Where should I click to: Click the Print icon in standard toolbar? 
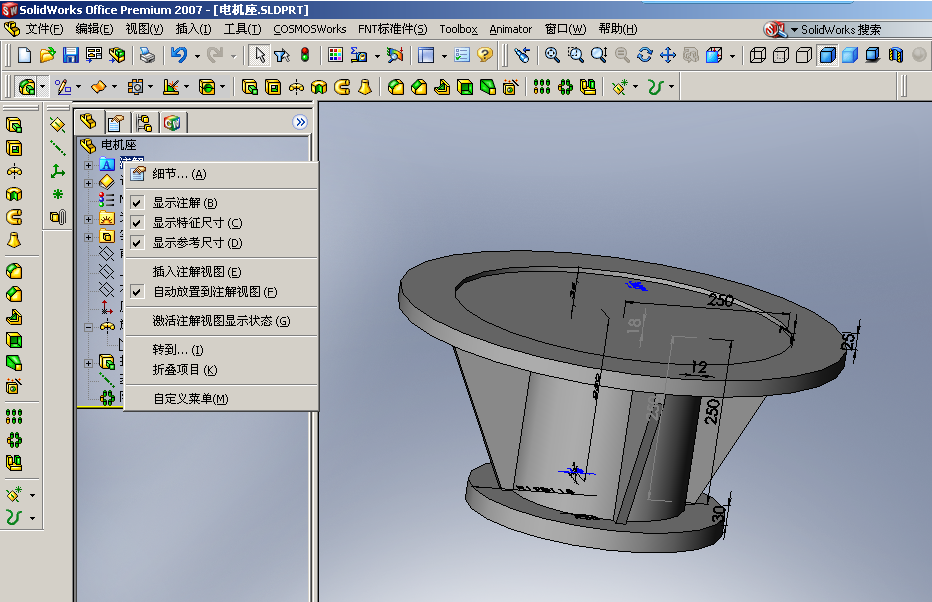pos(147,55)
